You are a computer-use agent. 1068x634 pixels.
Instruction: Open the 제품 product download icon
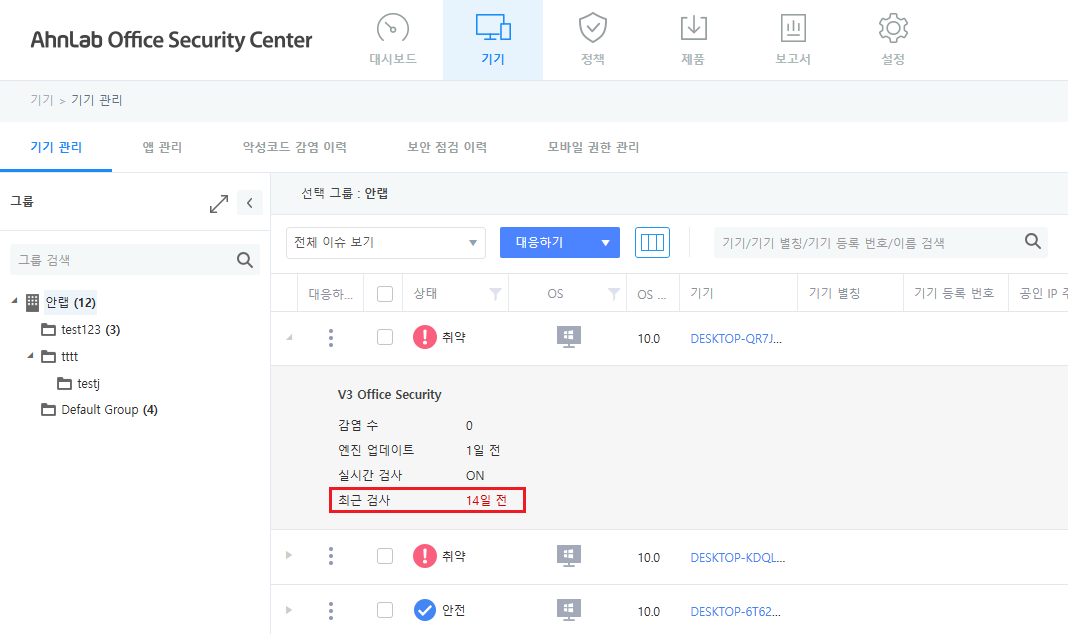pyautogui.click(x=693, y=28)
